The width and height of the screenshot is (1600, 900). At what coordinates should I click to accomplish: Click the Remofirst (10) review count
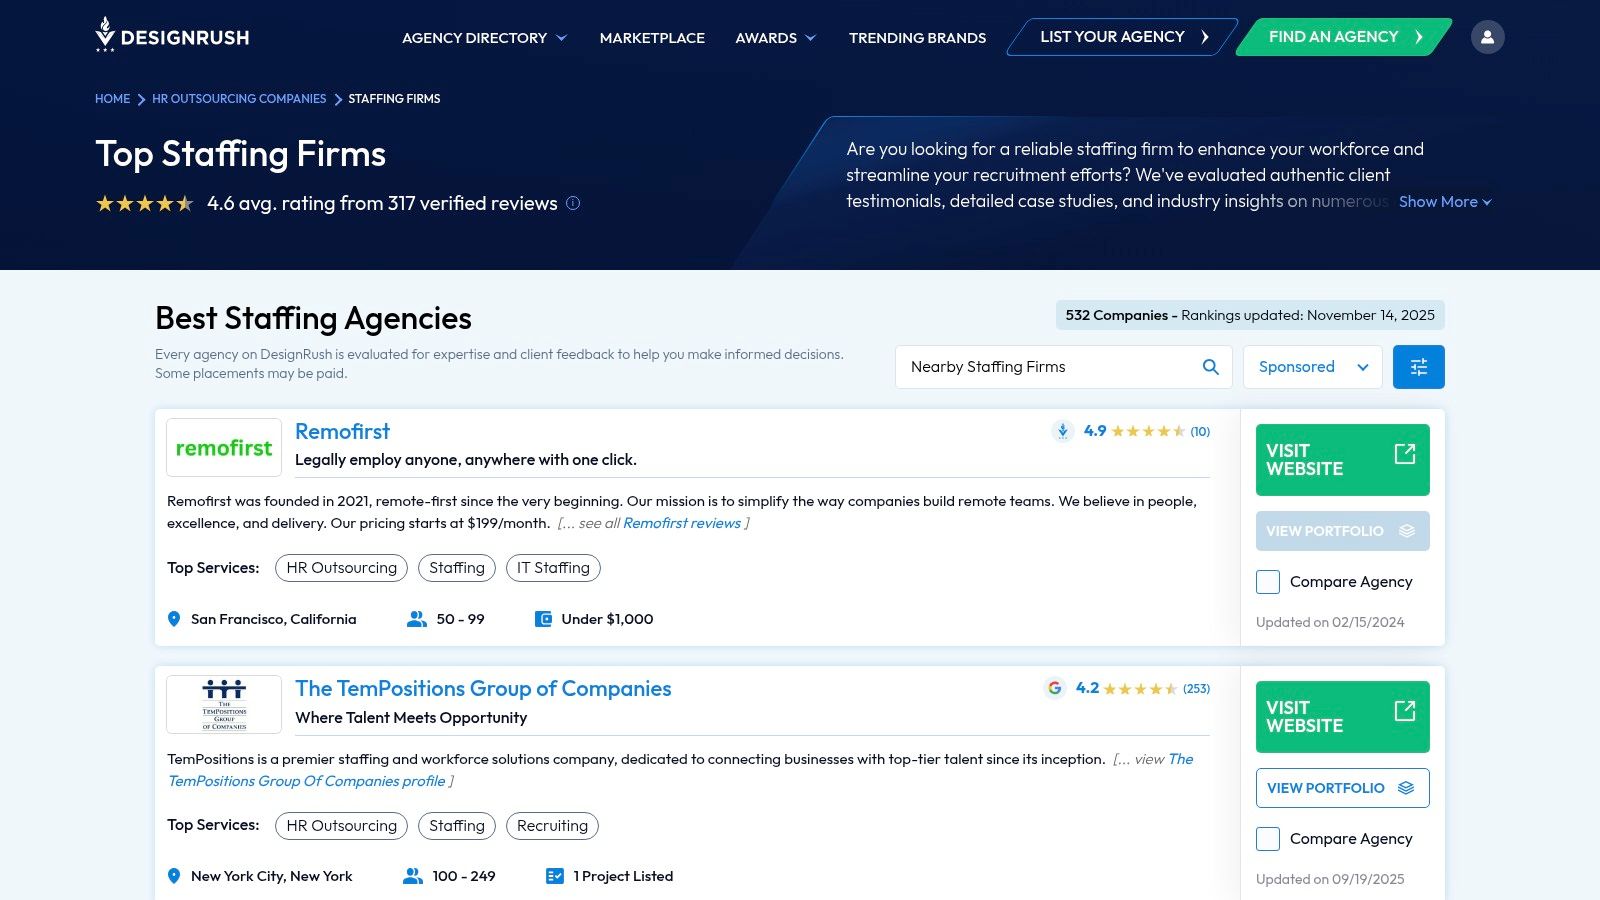tap(1200, 432)
